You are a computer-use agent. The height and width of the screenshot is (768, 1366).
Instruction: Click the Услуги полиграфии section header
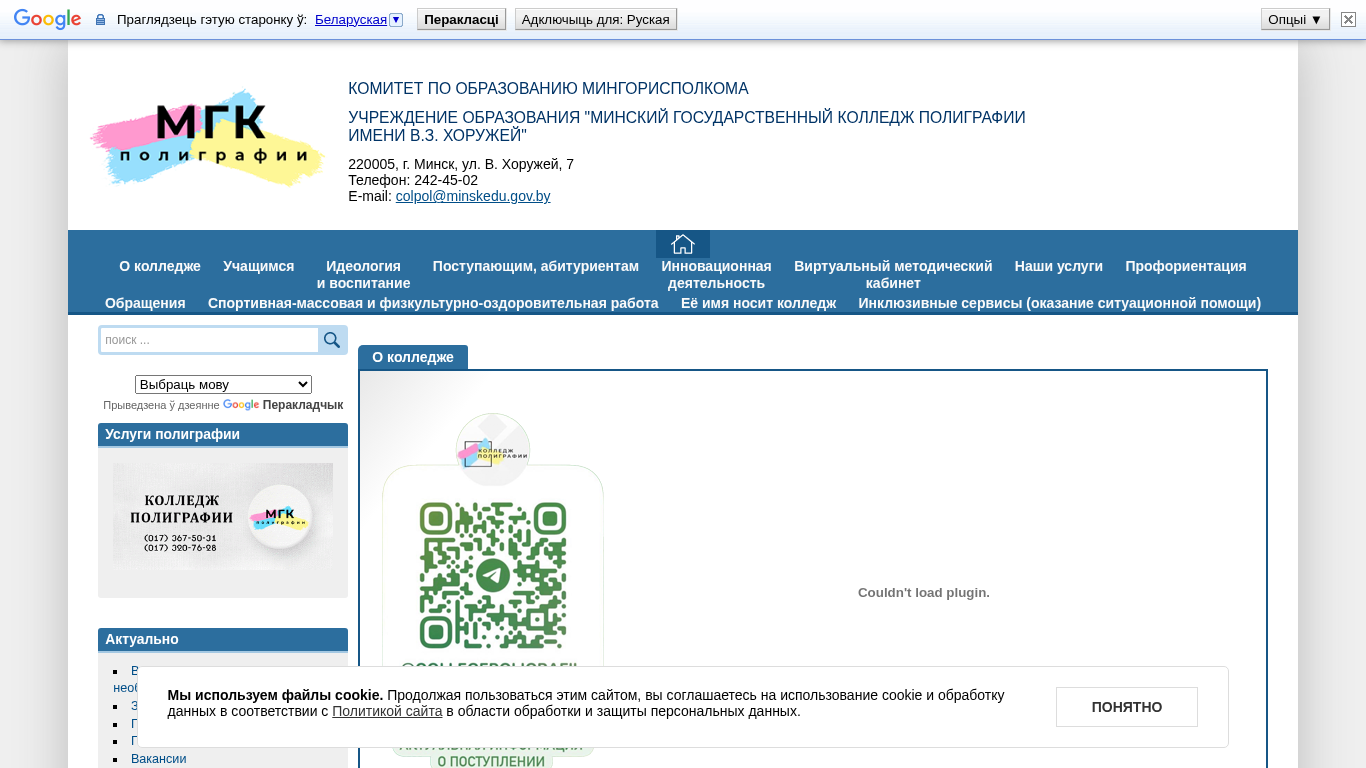[x=223, y=434]
